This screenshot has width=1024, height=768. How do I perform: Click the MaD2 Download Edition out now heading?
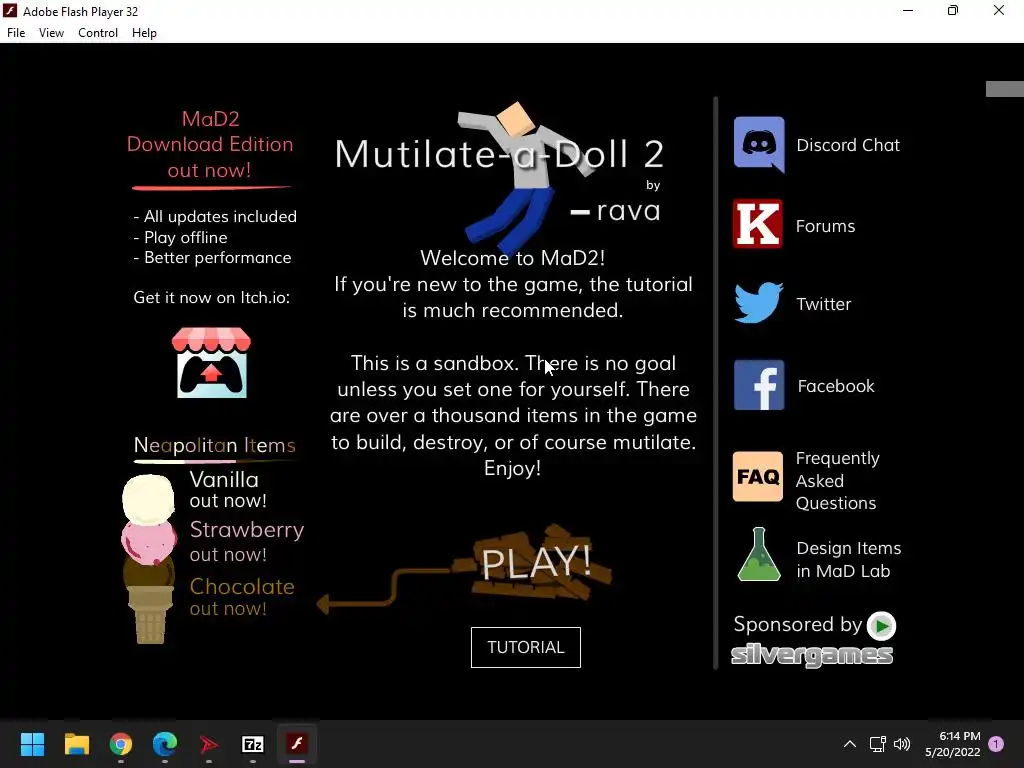pos(210,144)
